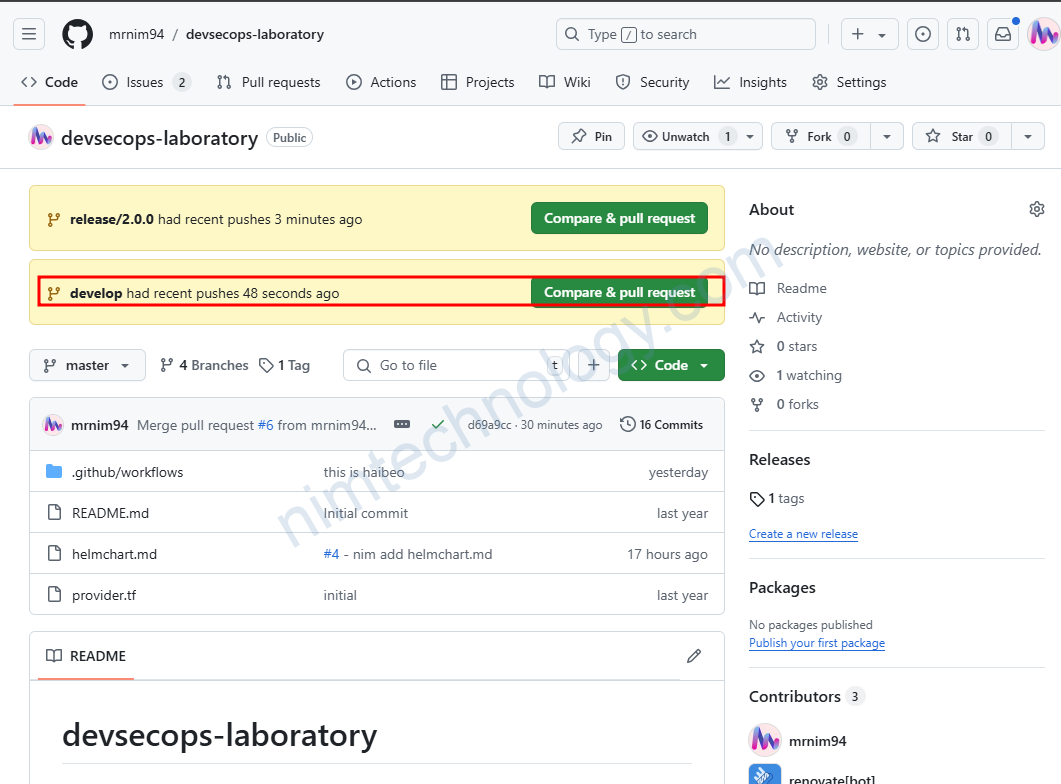Open the pull requests icon in header
Image resolution: width=1061 pixels, height=784 pixels.
point(962,34)
